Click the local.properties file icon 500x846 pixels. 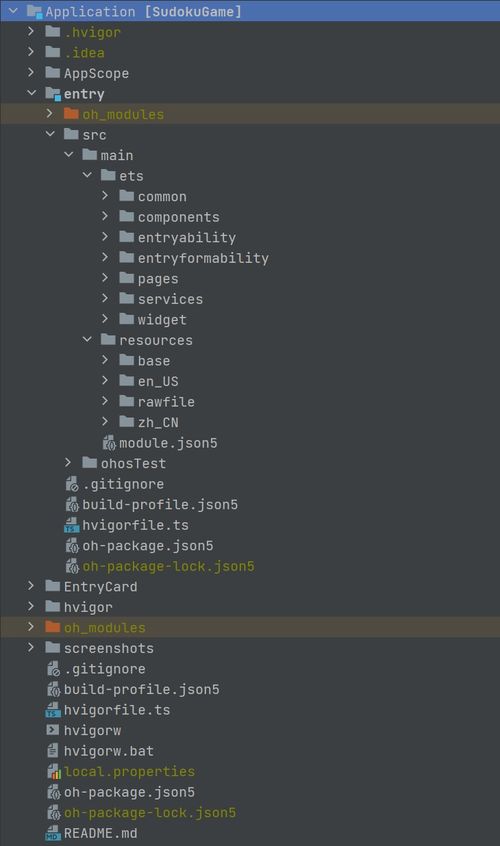click(x=53, y=772)
